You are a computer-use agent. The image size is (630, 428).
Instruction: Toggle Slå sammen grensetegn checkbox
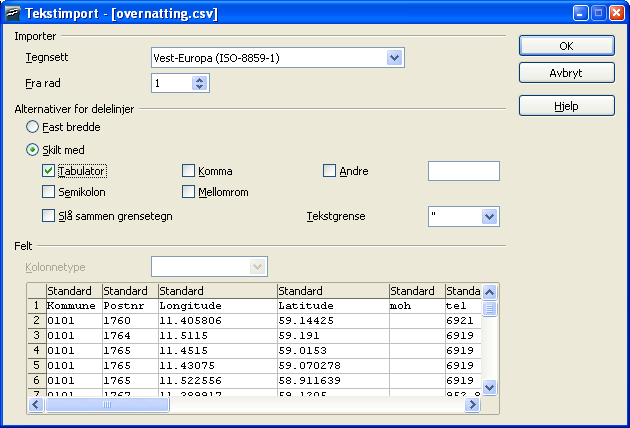49,216
